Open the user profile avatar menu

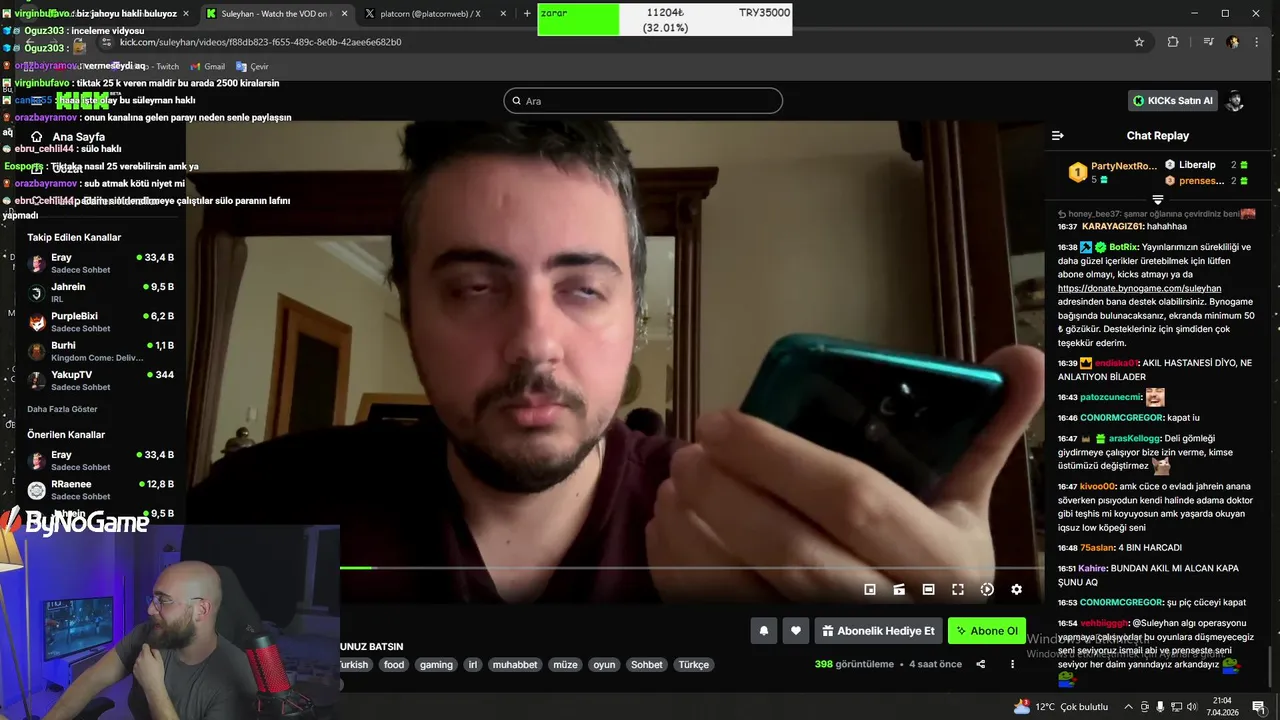coord(1235,101)
